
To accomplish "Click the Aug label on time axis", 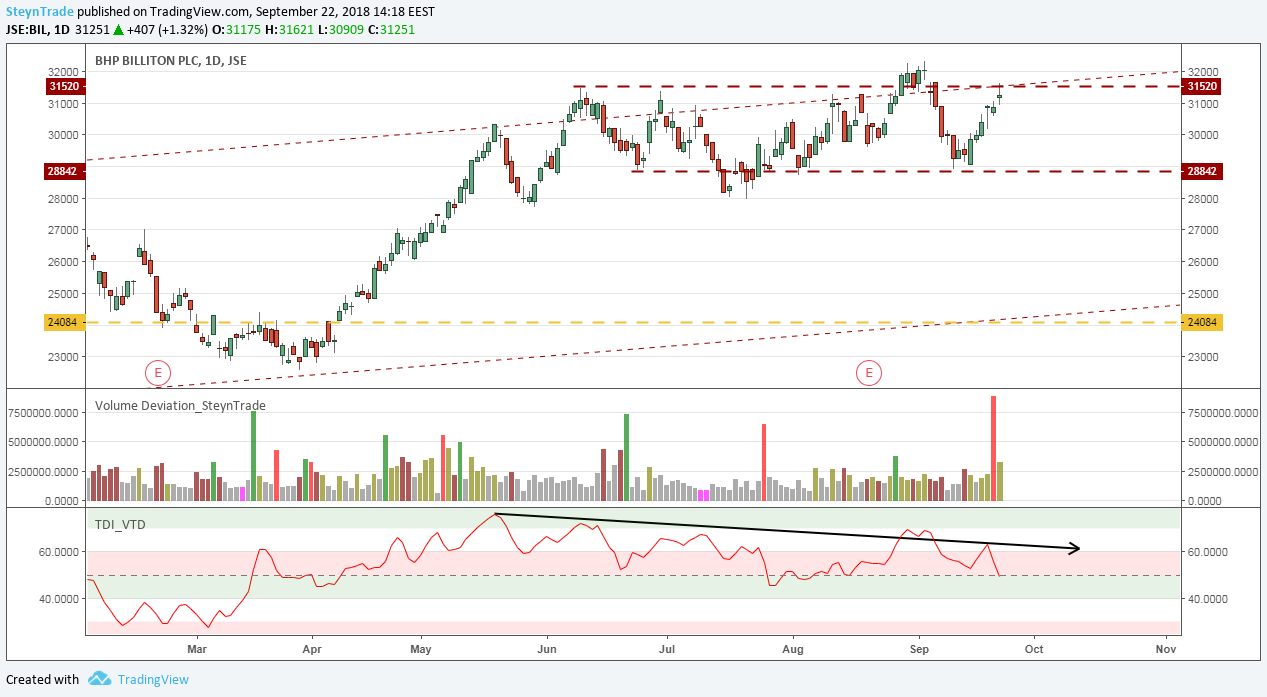I will point(793,649).
